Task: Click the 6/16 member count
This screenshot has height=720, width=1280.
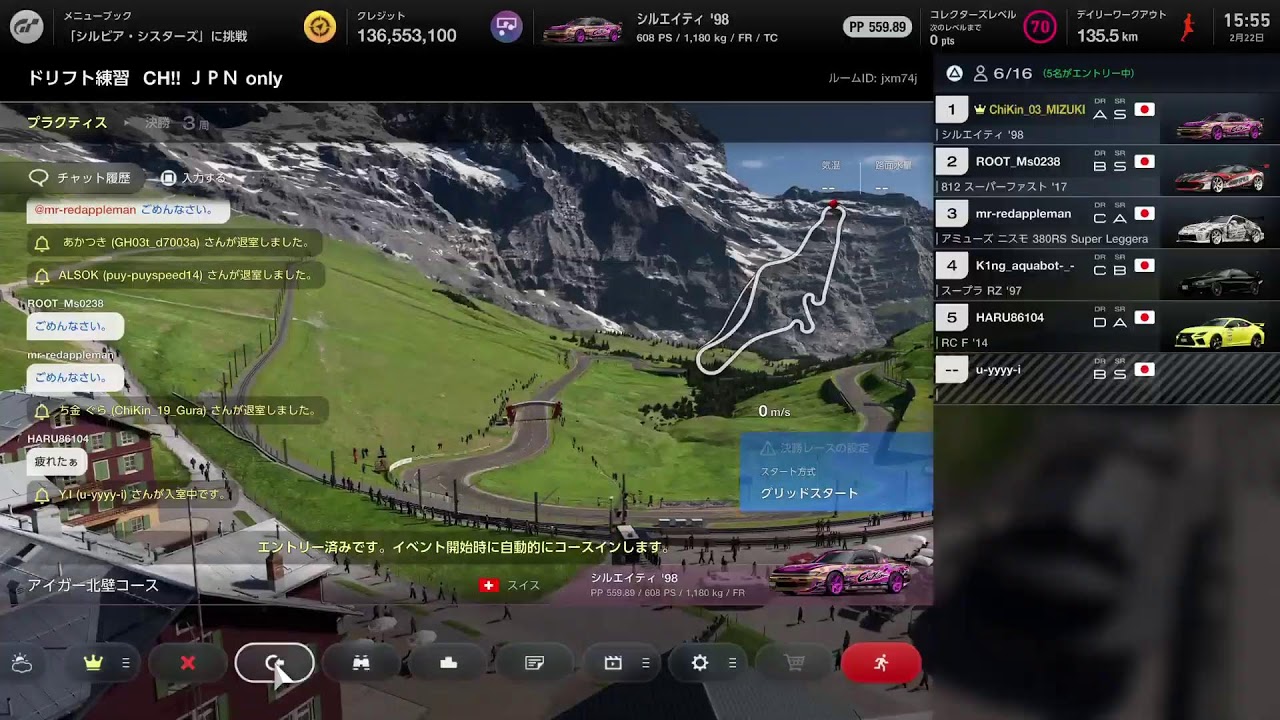Action: [x=1013, y=73]
